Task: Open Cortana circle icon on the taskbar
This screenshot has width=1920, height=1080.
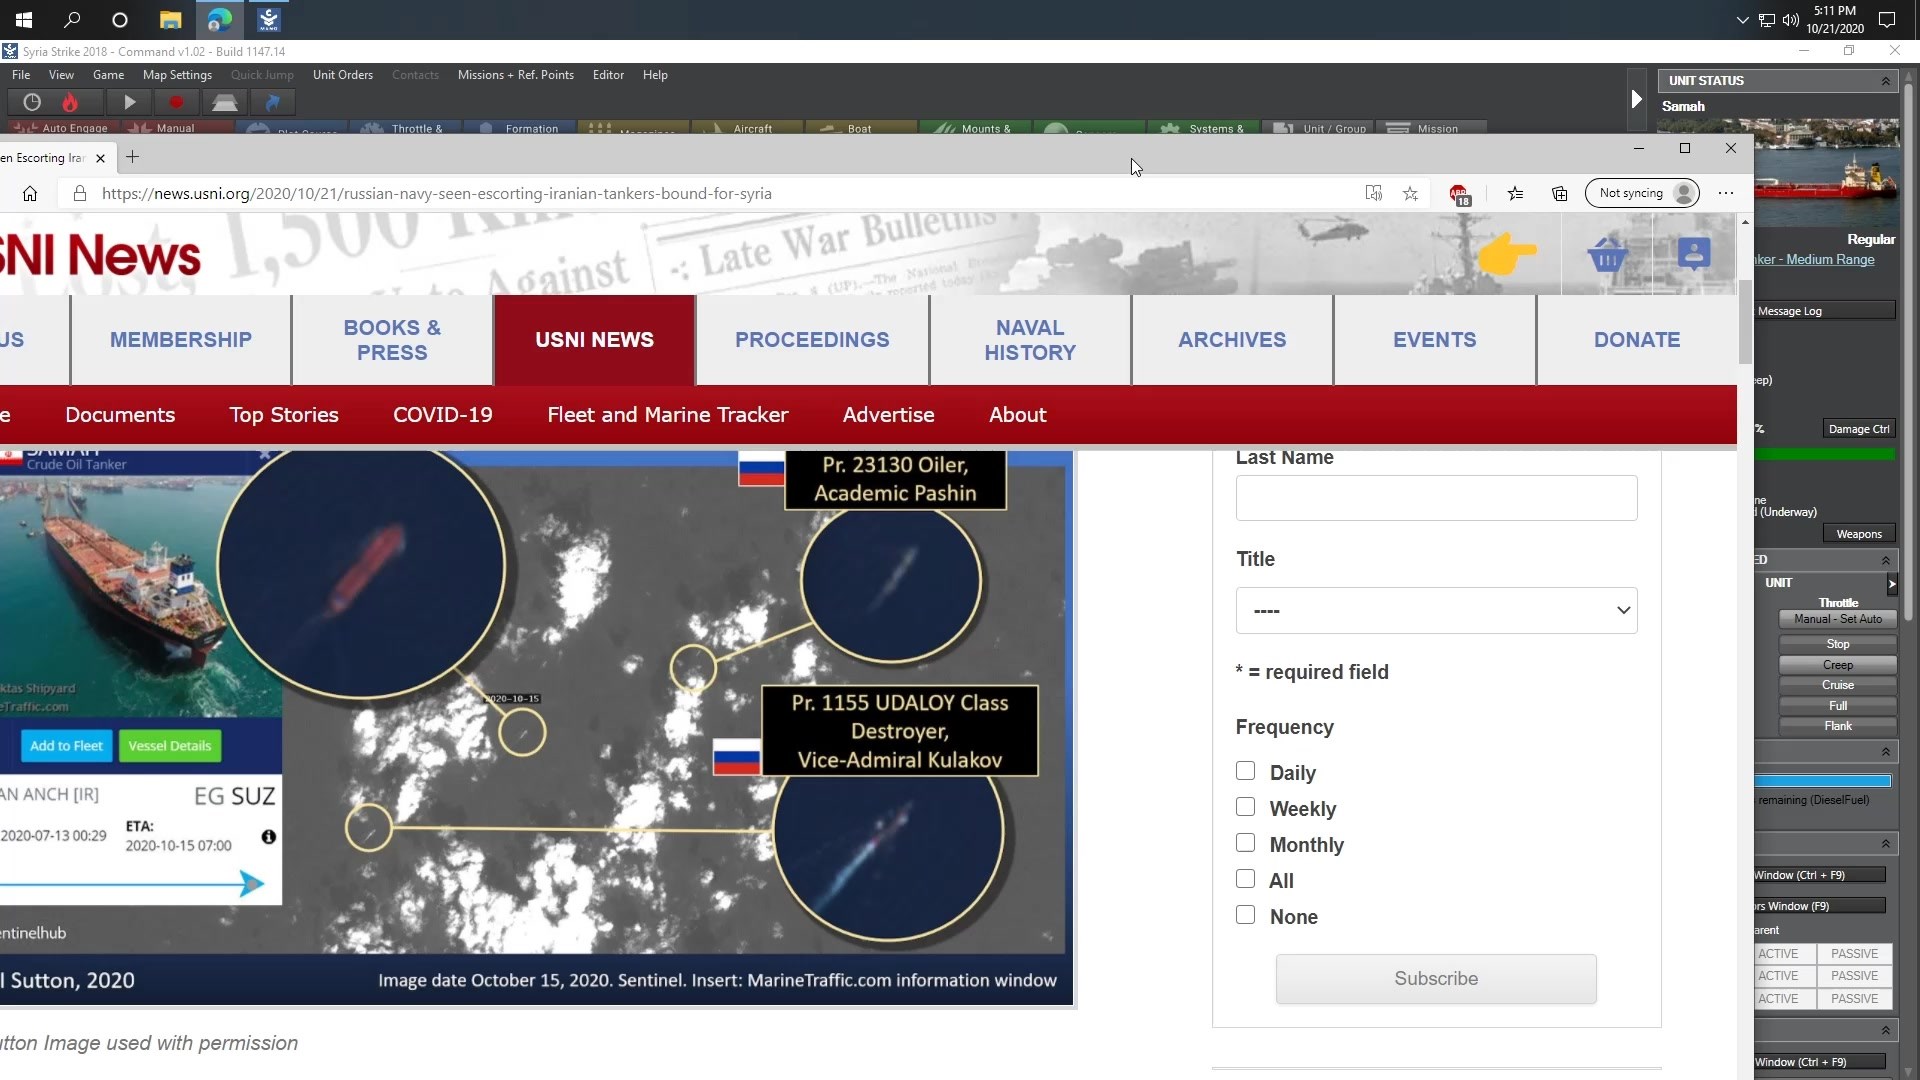Action: tap(120, 19)
